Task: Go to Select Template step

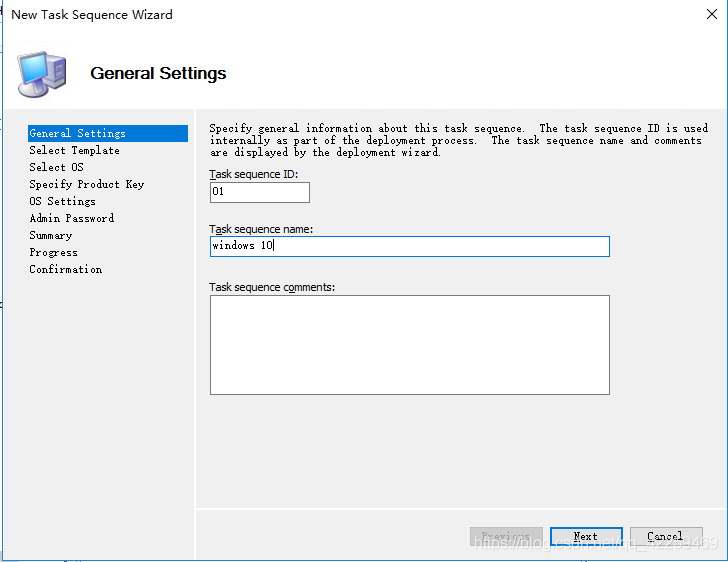Action: point(74,151)
